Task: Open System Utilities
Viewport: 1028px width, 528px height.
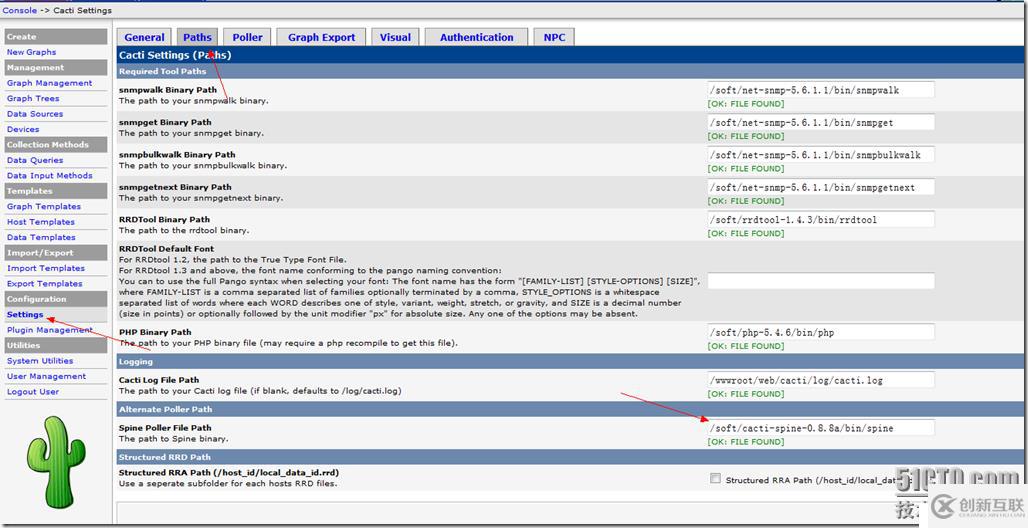Action: pos(40,361)
